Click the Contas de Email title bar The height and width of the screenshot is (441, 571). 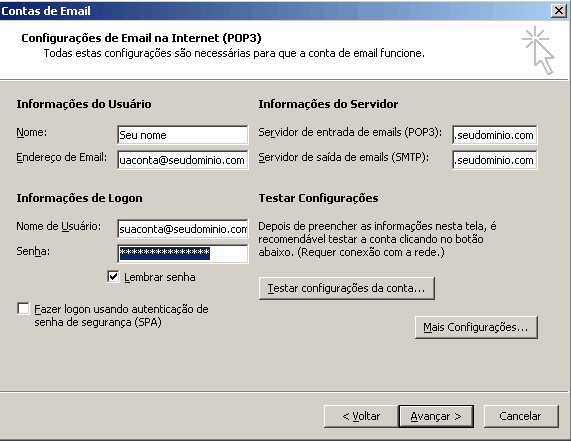(x=273, y=11)
